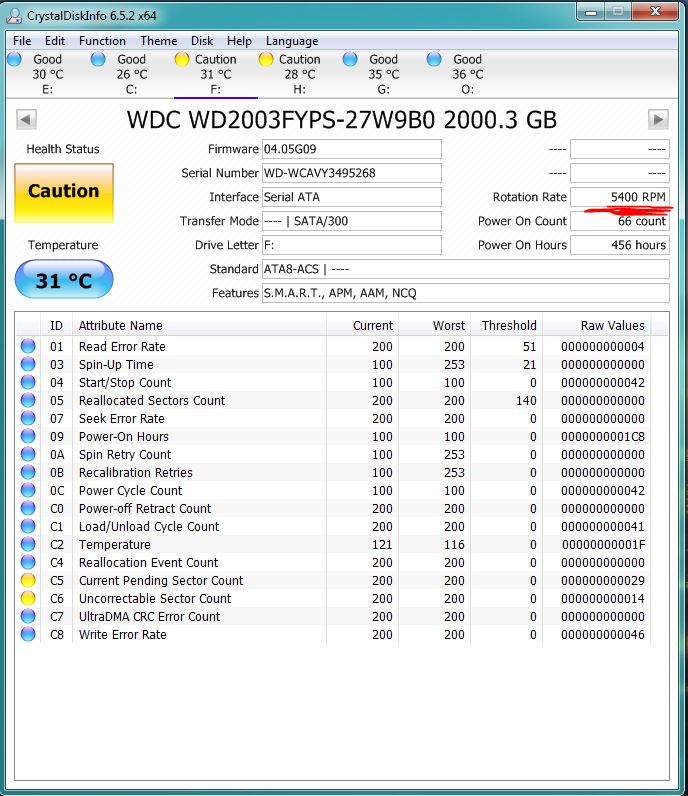Screen dimensions: 688x796
Task: Click blue status icon for Spin-Up Time
Action: pyautogui.click(x=28, y=364)
